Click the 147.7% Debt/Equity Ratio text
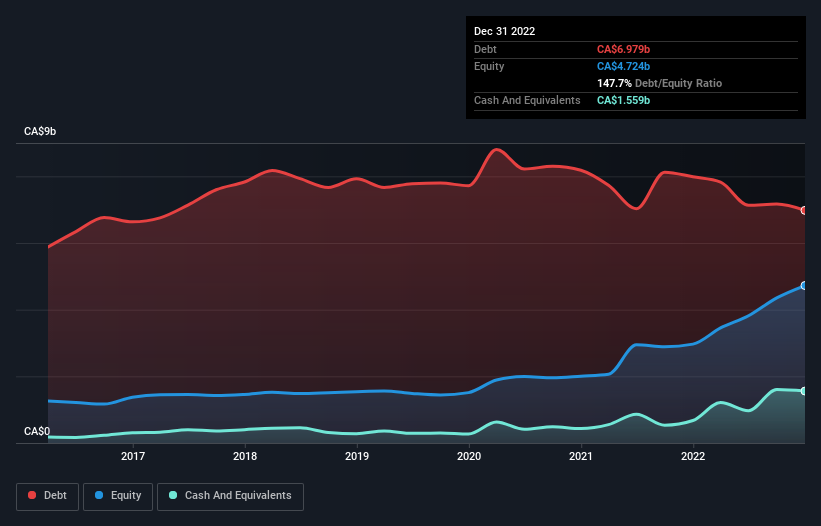 [x=659, y=83]
